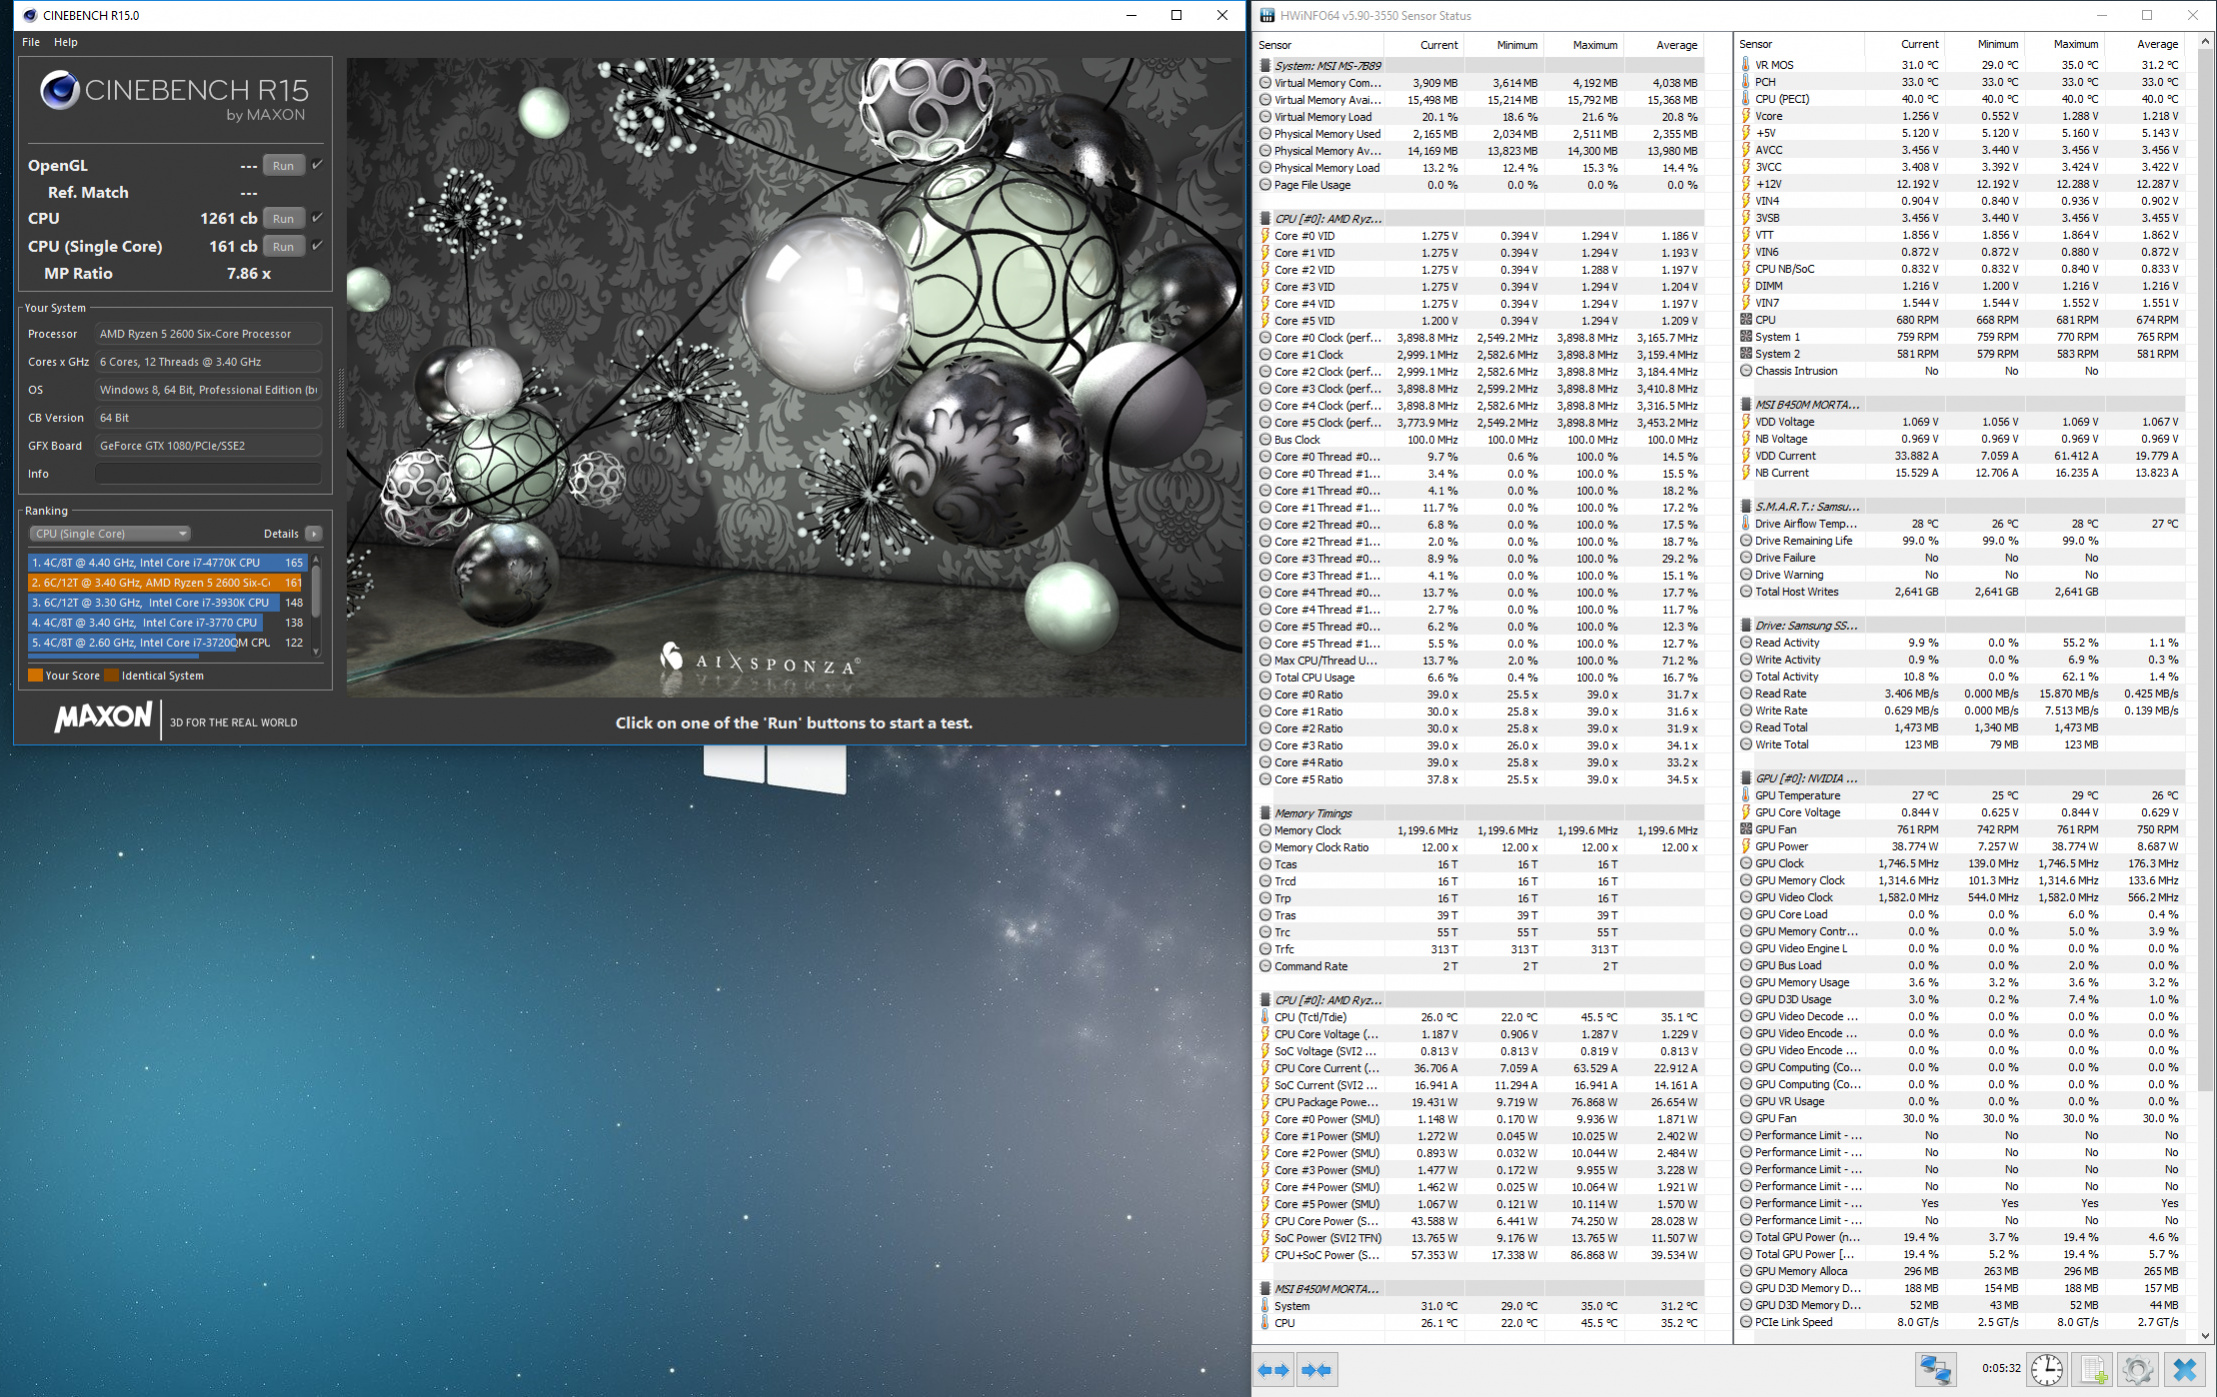Click the thermometer icon beside GPU Temperature
The height and width of the screenshot is (1397, 2217).
click(1746, 795)
